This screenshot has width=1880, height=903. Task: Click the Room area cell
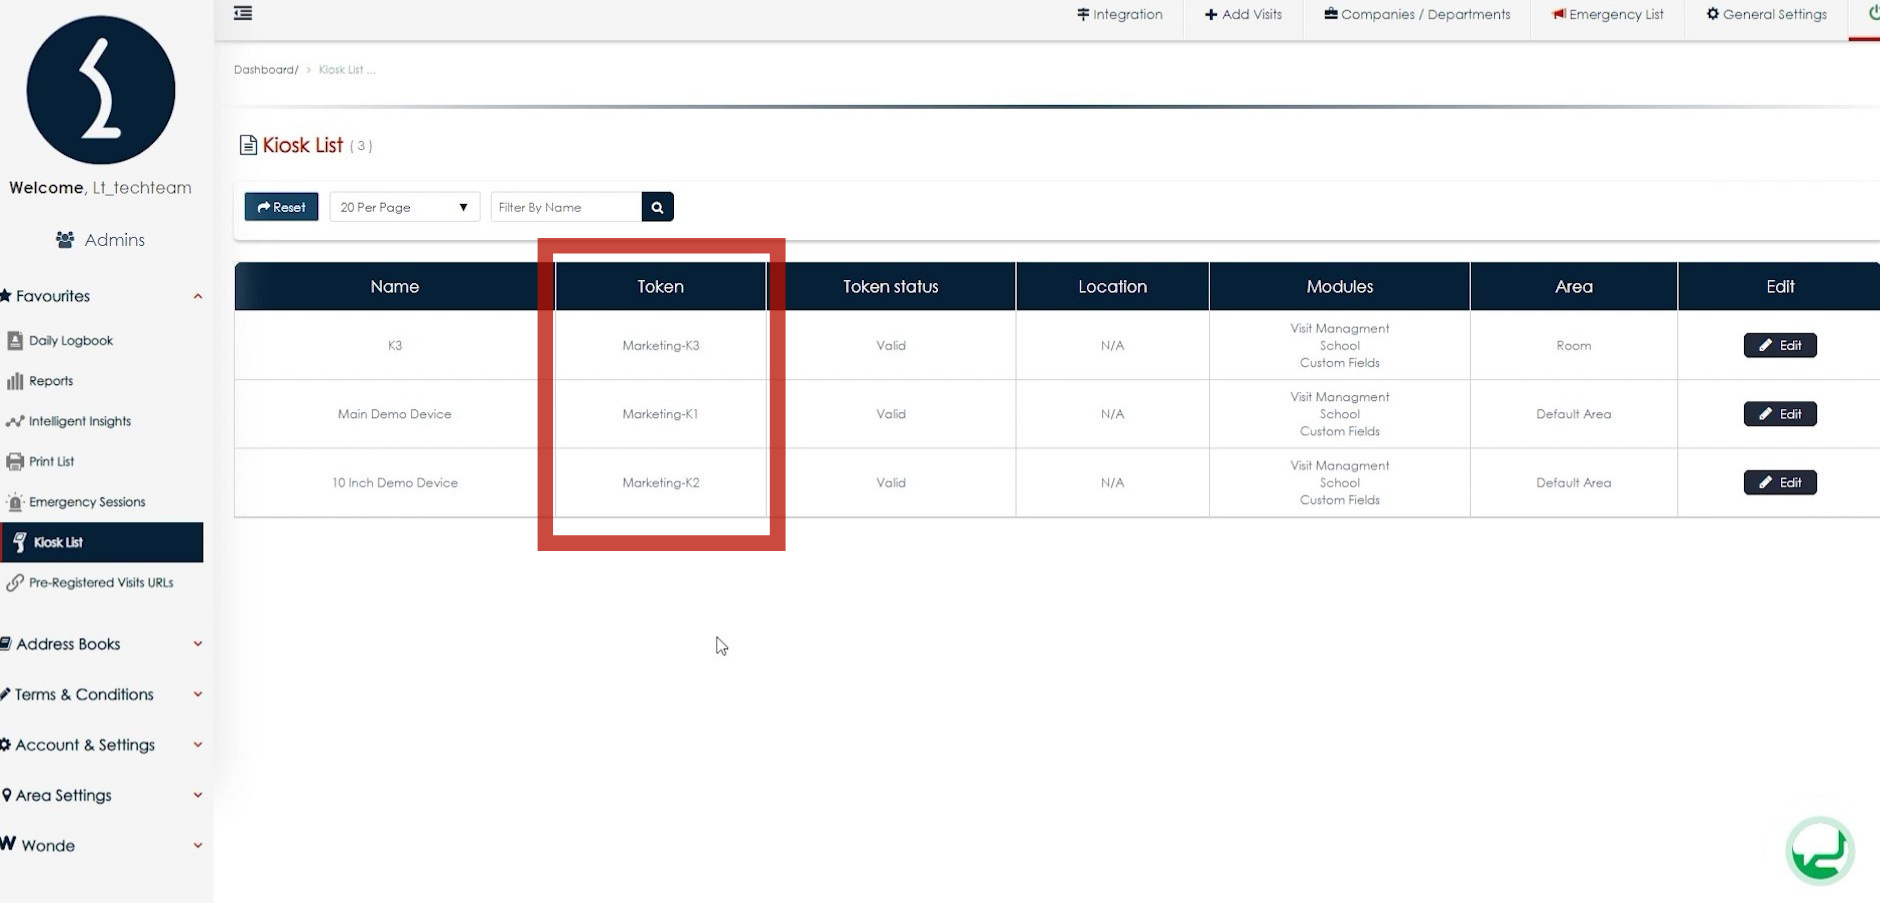click(x=1573, y=346)
